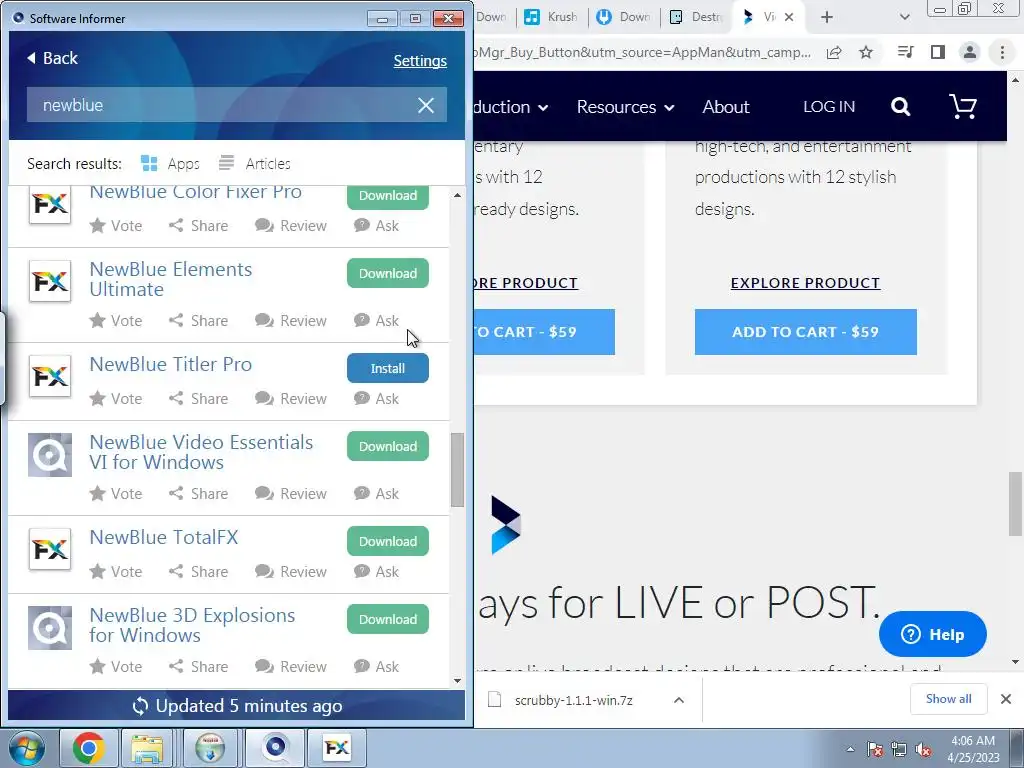1024x768 pixels.
Task: Download NewBlue TotalFX
Action: 388,541
